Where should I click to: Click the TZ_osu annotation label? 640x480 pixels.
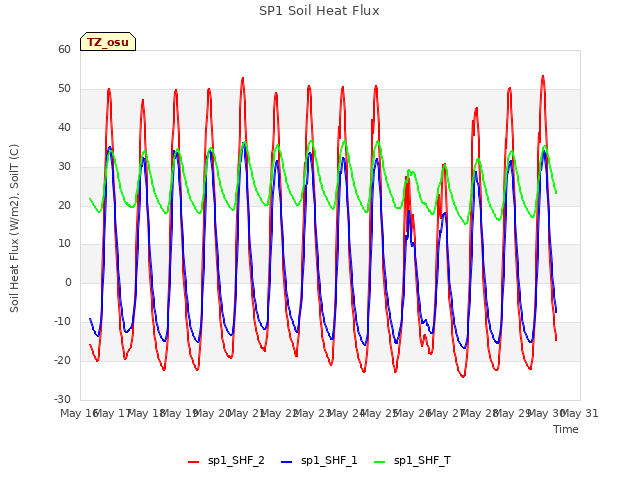point(108,42)
